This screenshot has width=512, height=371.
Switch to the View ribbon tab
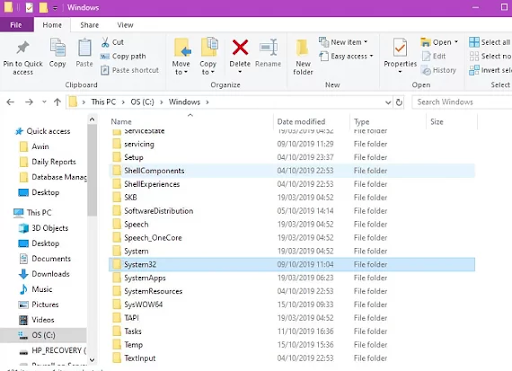tap(125, 25)
